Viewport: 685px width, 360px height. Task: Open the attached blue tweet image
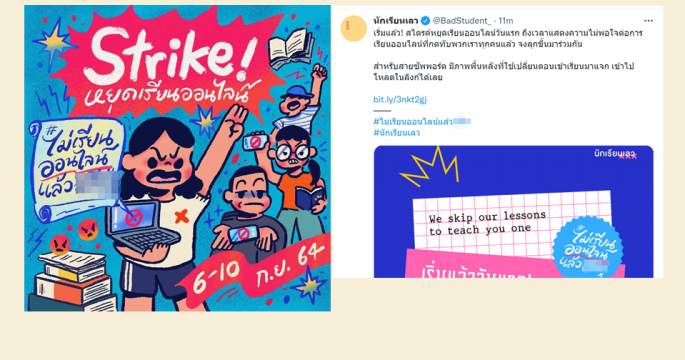514,211
